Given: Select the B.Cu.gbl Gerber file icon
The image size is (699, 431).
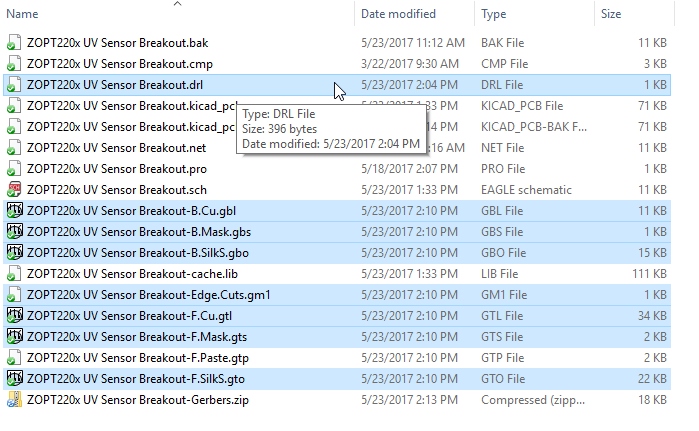Looking at the screenshot, I should [14, 210].
